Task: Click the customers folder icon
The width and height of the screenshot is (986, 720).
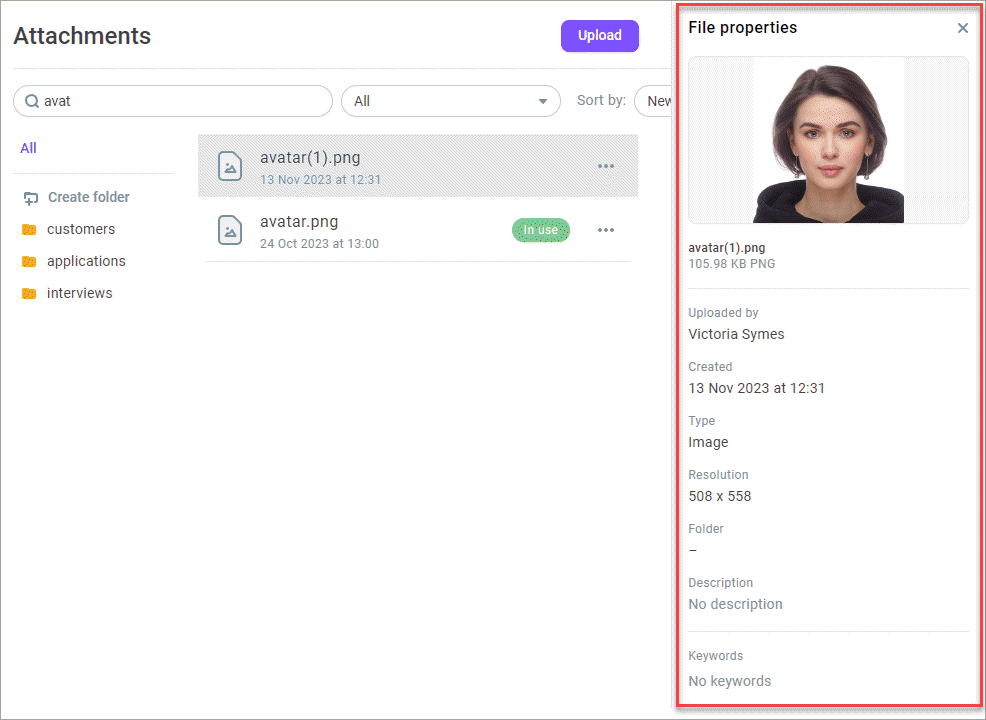Action: click(29, 230)
